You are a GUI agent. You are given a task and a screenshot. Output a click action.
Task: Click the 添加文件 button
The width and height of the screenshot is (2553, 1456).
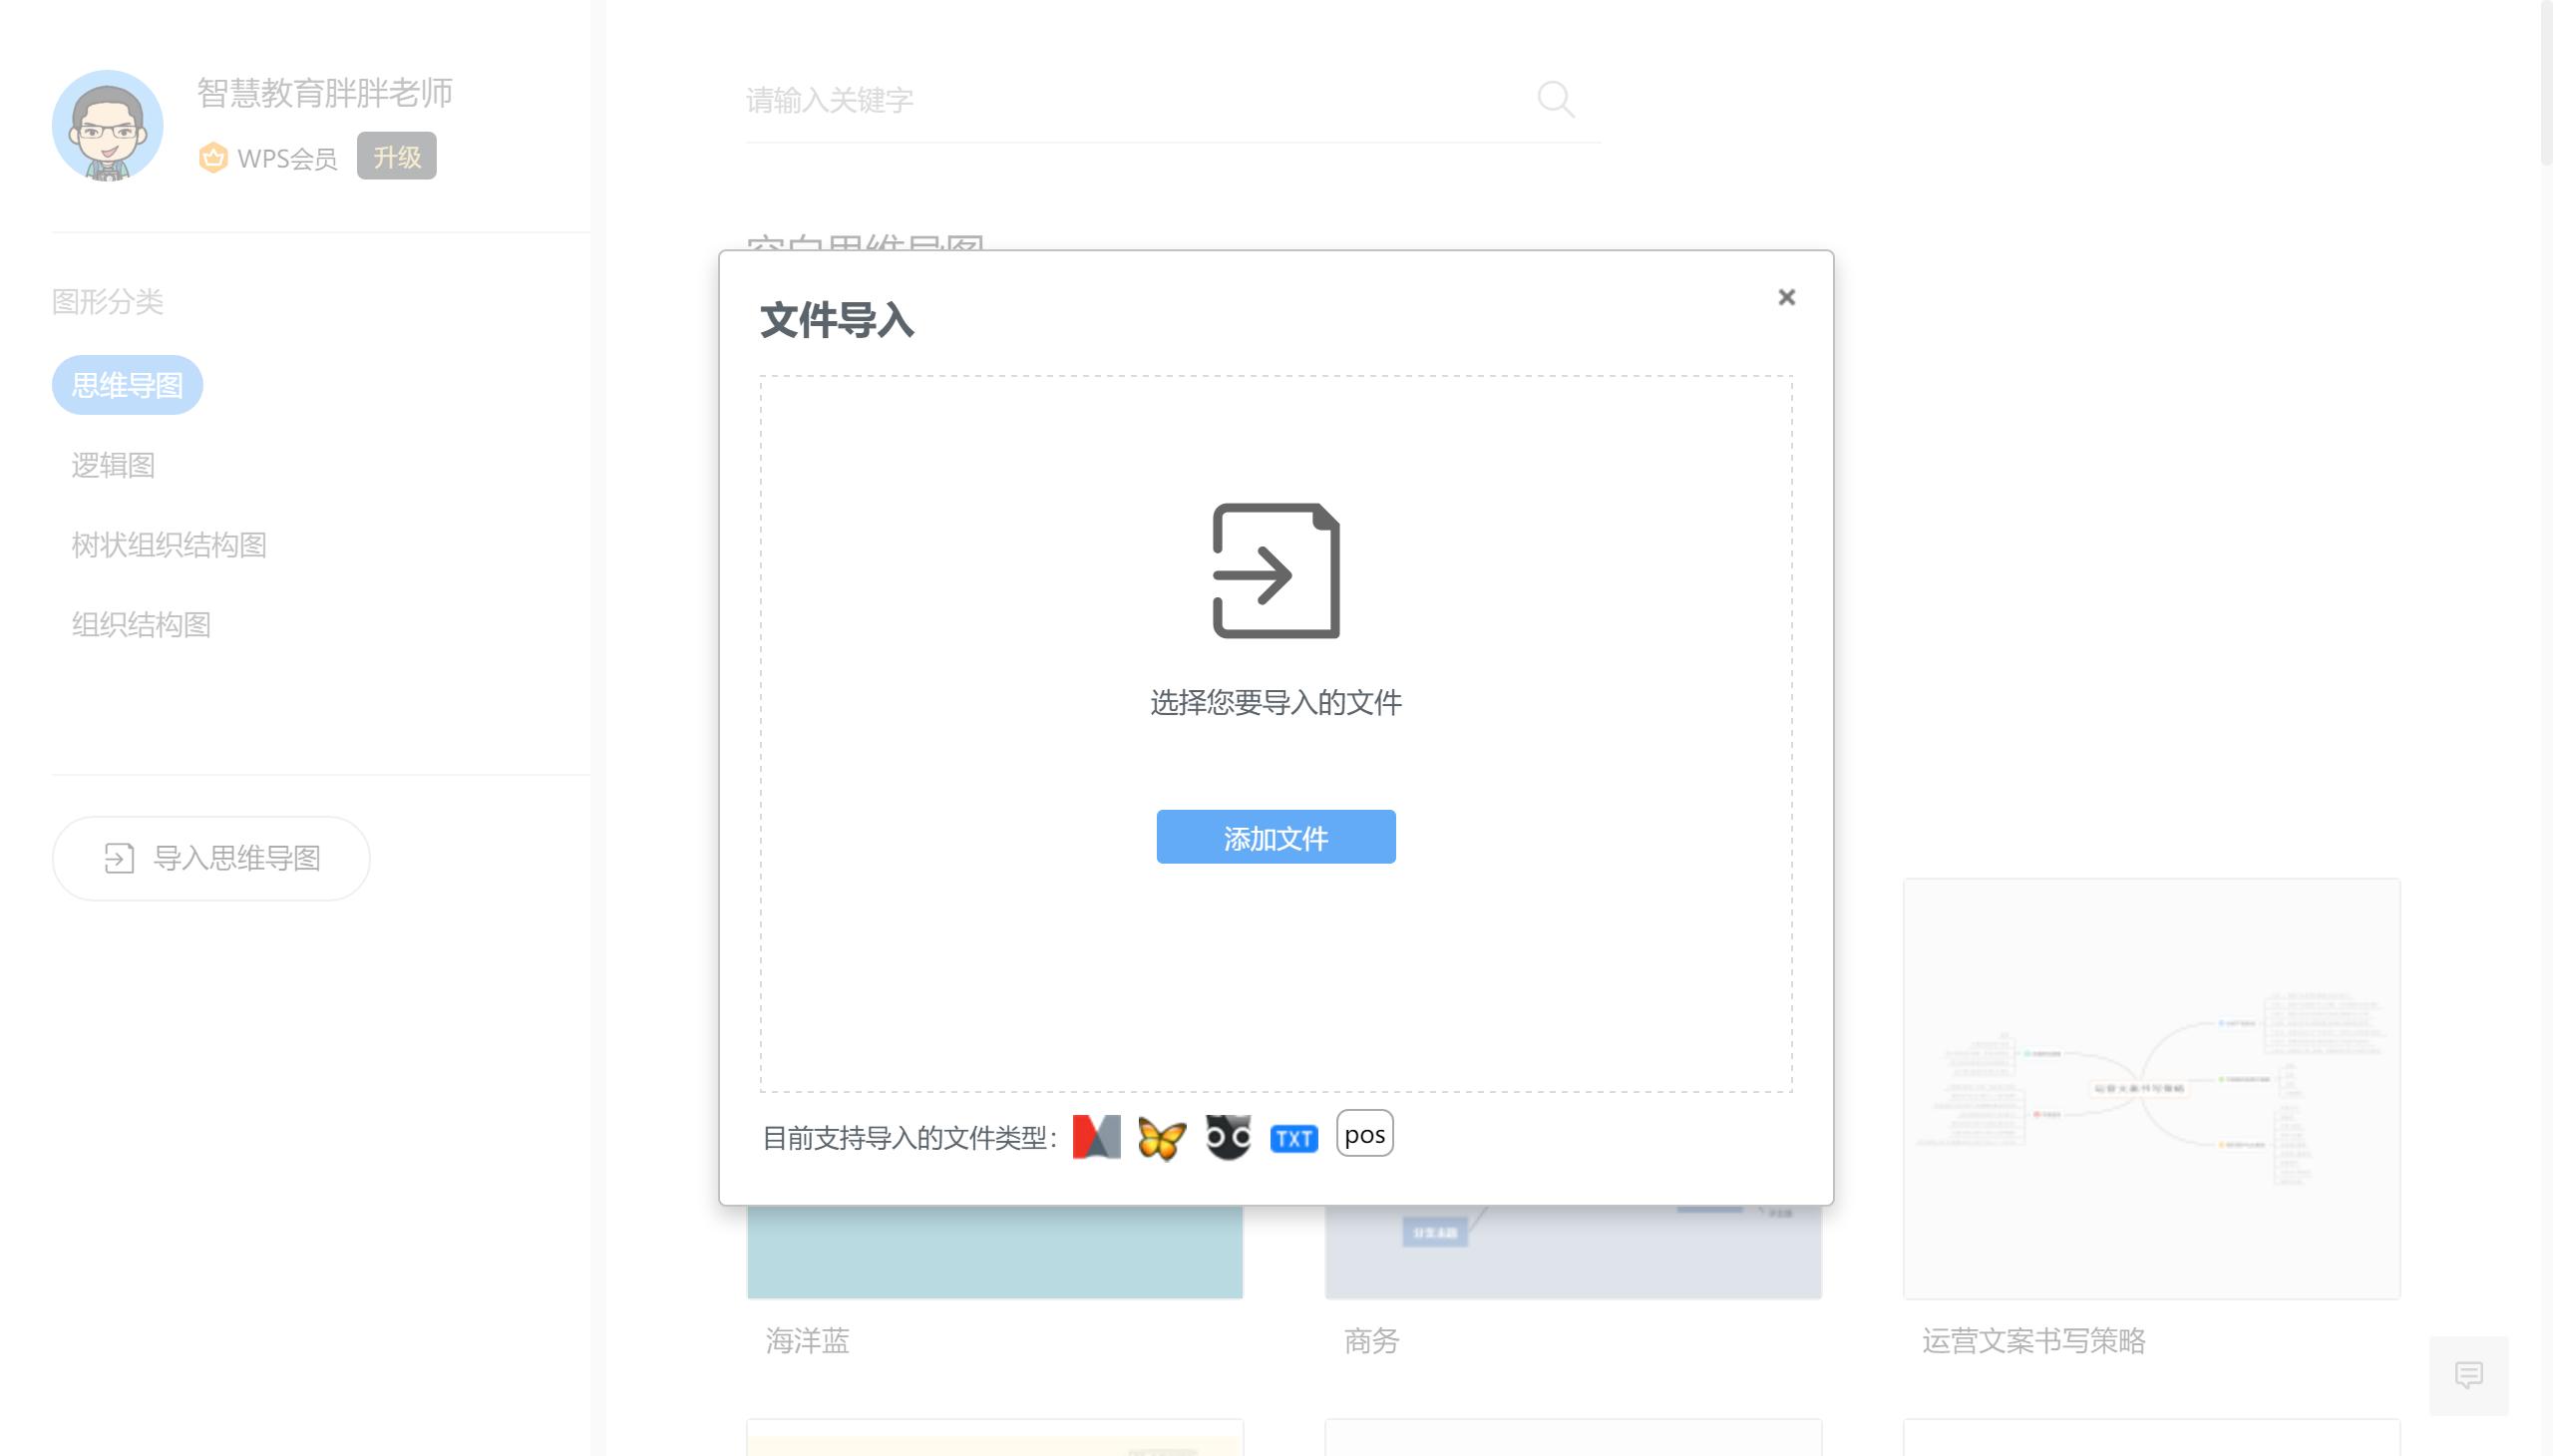click(x=1274, y=837)
